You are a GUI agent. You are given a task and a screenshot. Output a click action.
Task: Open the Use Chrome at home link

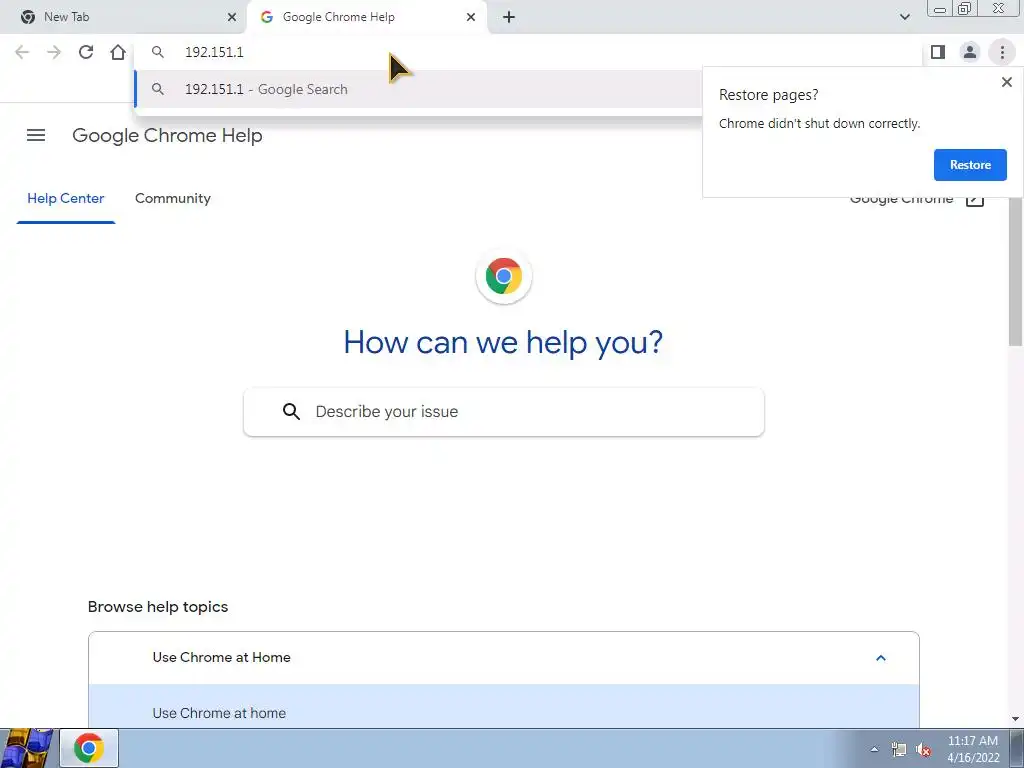coord(219,713)
